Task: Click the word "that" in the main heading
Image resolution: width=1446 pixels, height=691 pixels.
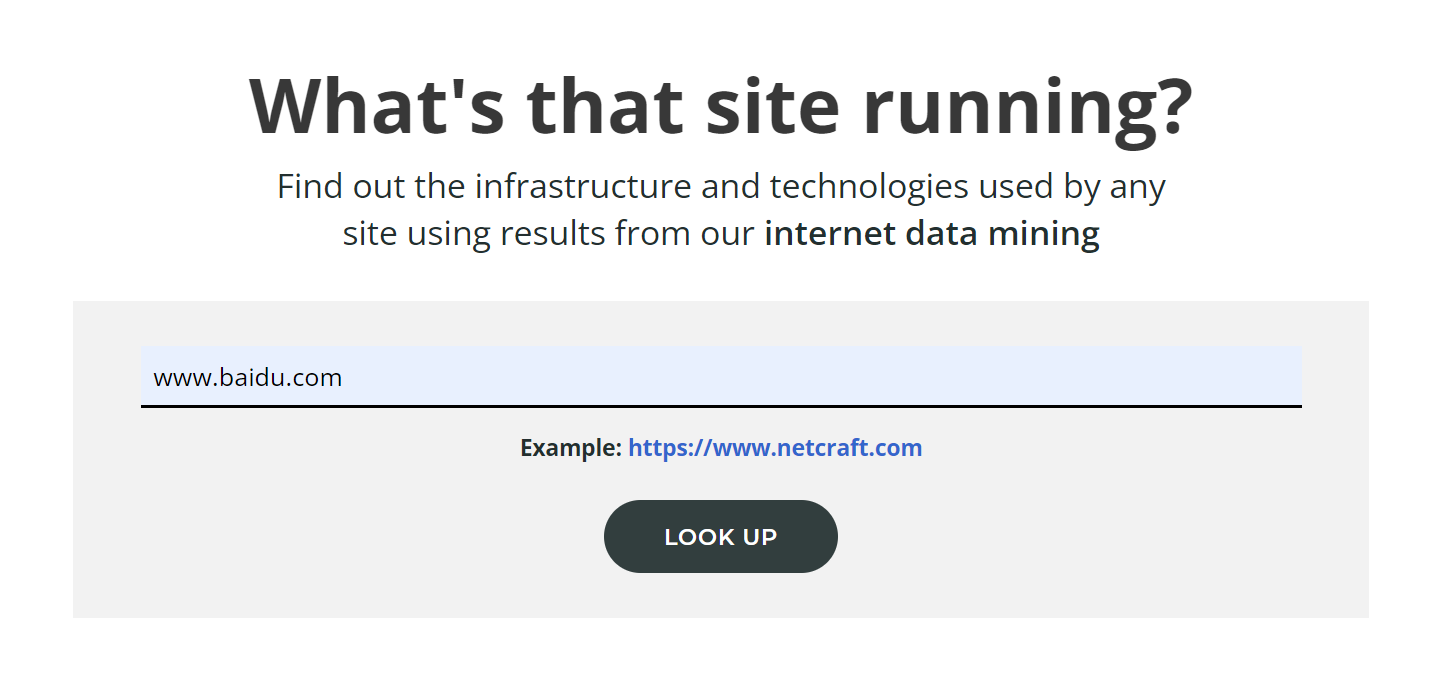Action: (x=606, y=106)
